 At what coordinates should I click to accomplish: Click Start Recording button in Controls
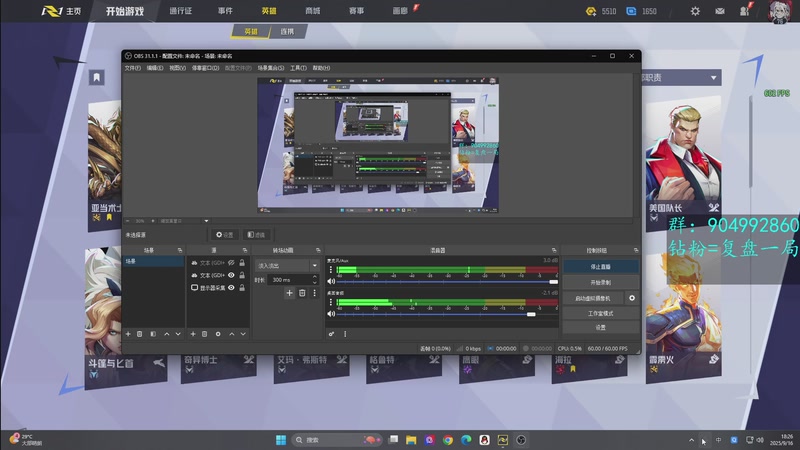click(x=601, y=282)
